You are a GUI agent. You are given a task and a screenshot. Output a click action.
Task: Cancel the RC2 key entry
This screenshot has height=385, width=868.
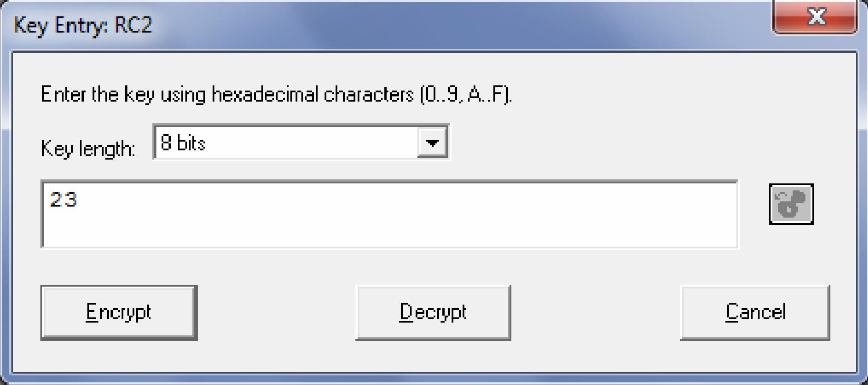click(x=755, y=312)
